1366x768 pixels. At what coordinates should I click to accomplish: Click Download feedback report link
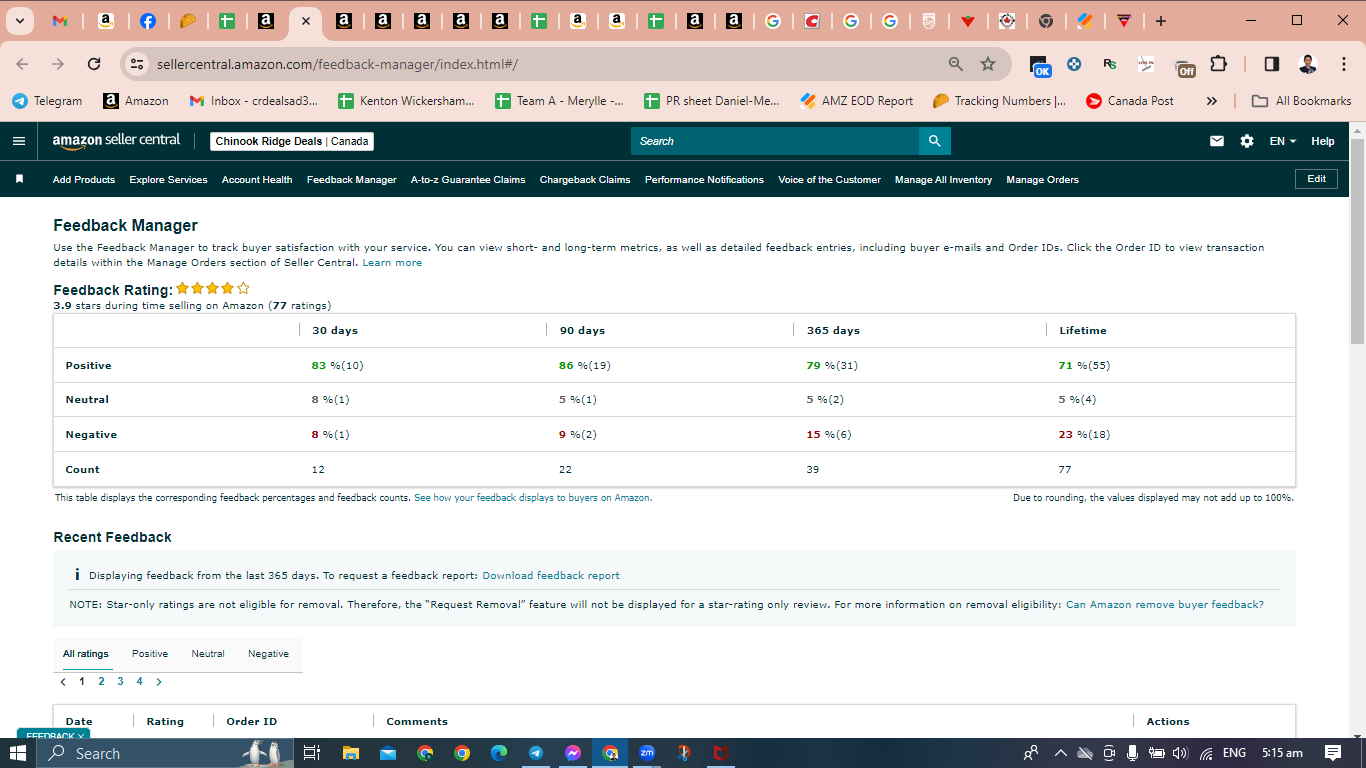[551, 576]
